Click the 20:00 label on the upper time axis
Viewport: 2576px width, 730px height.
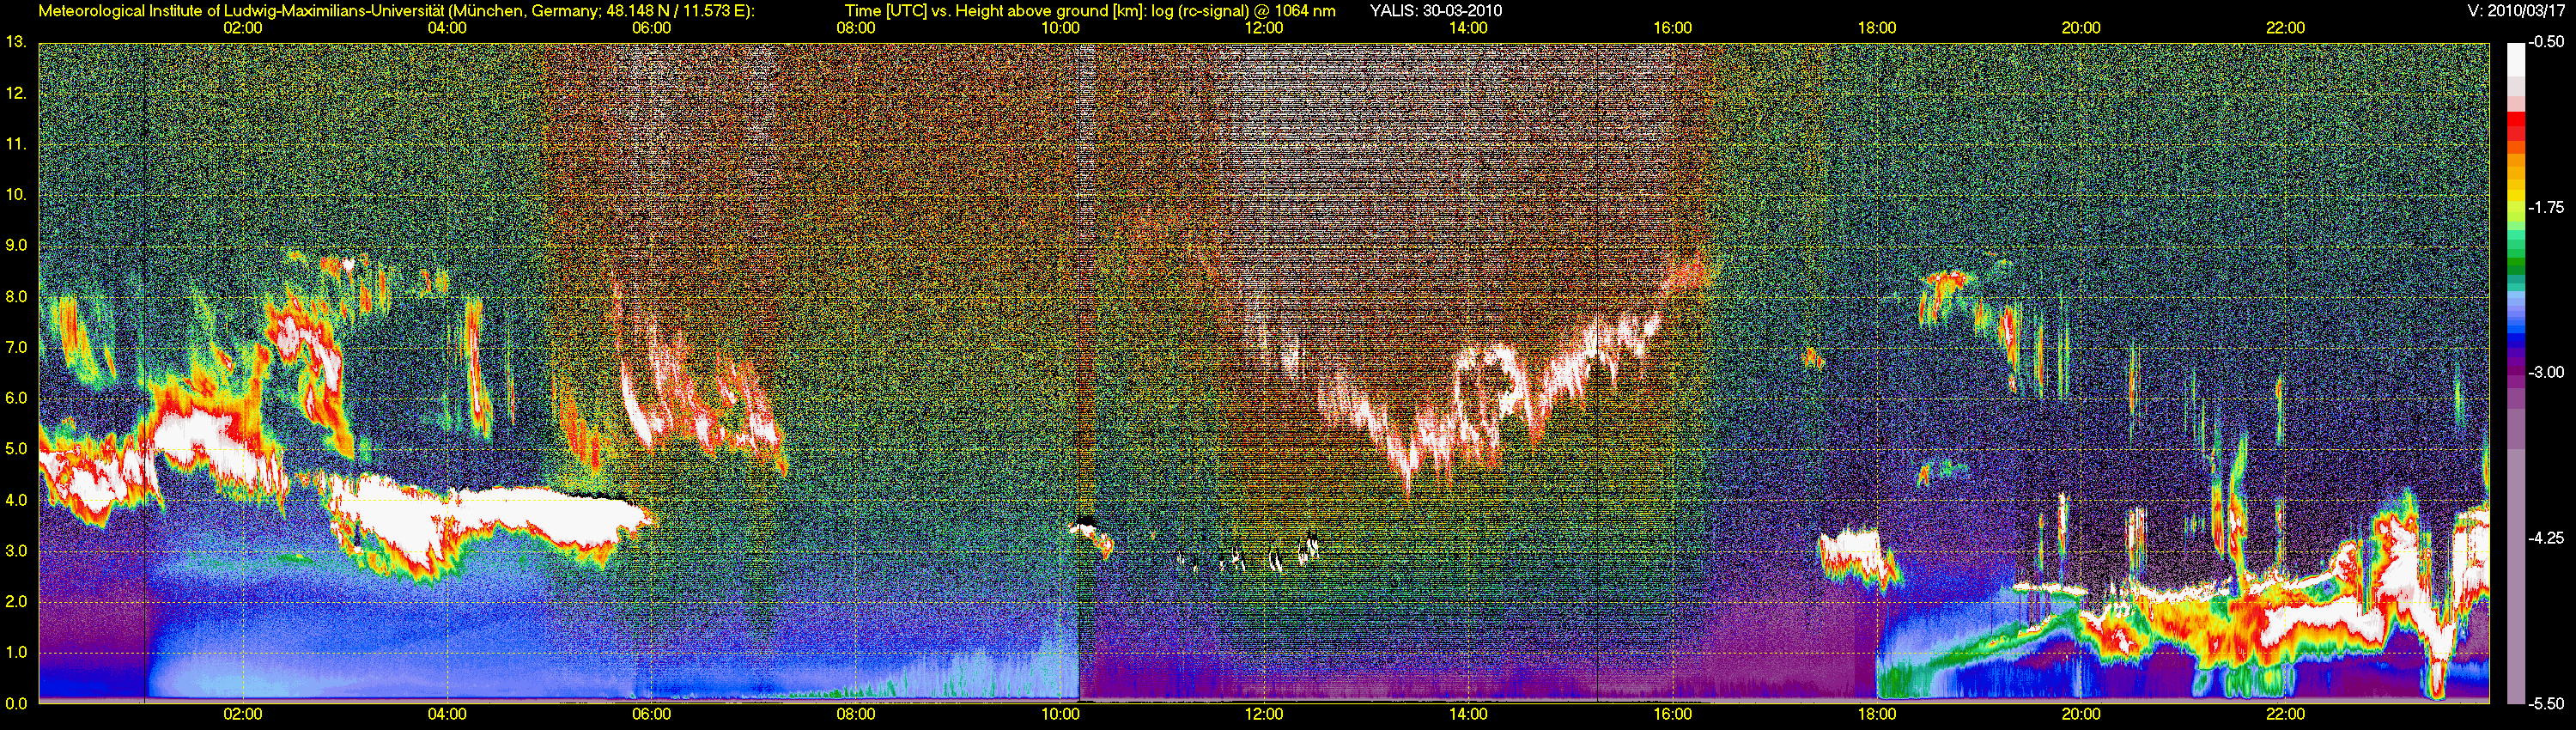pyautogui.click(x=2081, y=28)
